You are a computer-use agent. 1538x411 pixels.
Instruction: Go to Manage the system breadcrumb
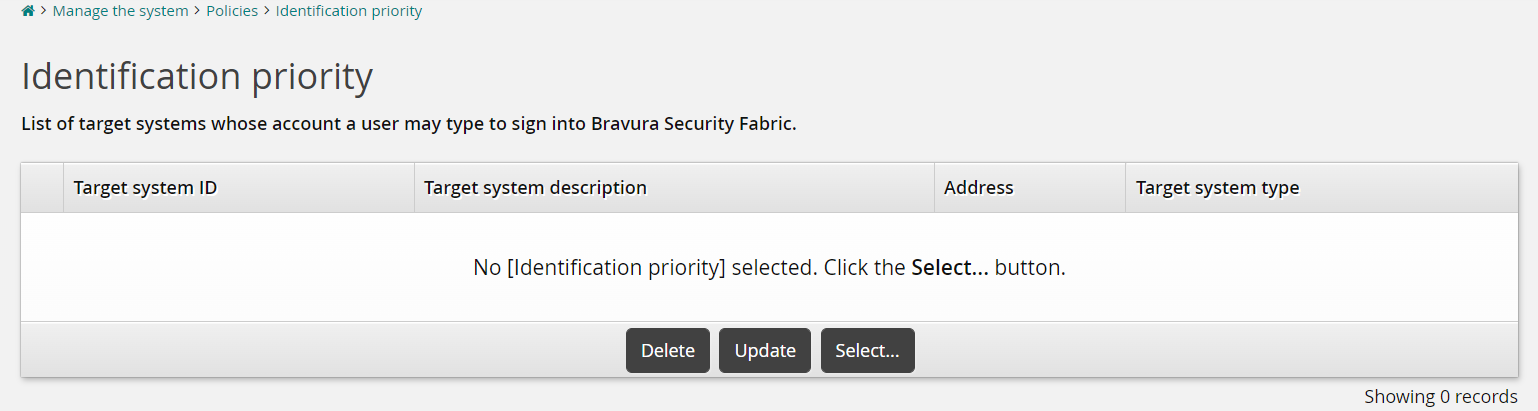coord(120,11)
